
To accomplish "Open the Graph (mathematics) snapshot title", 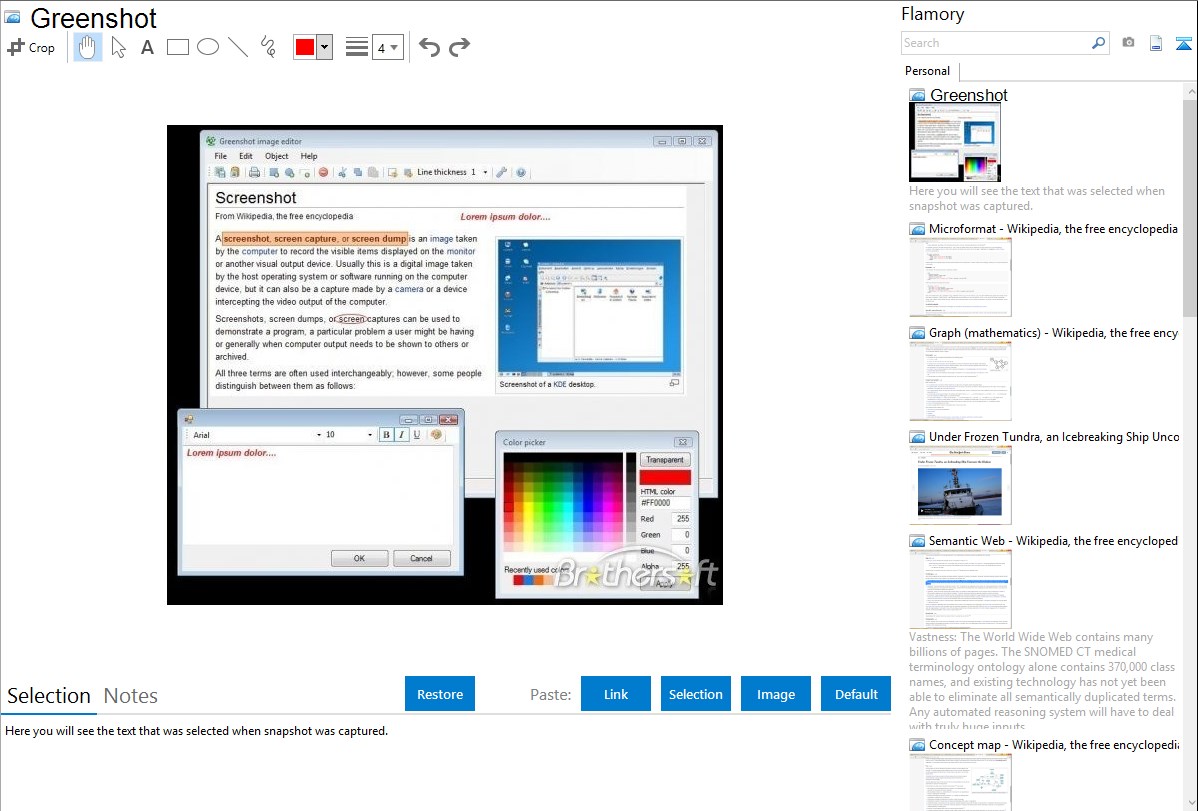I will [1053, 333].
